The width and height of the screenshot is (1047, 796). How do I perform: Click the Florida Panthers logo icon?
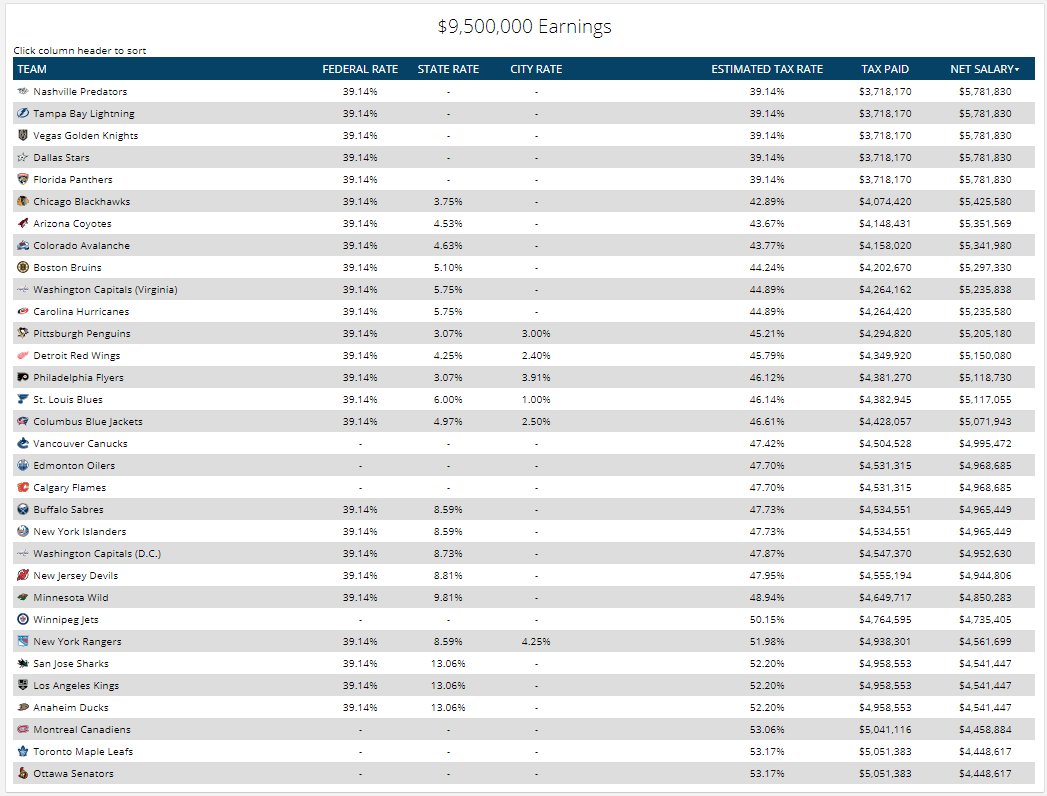coord(23,179)
